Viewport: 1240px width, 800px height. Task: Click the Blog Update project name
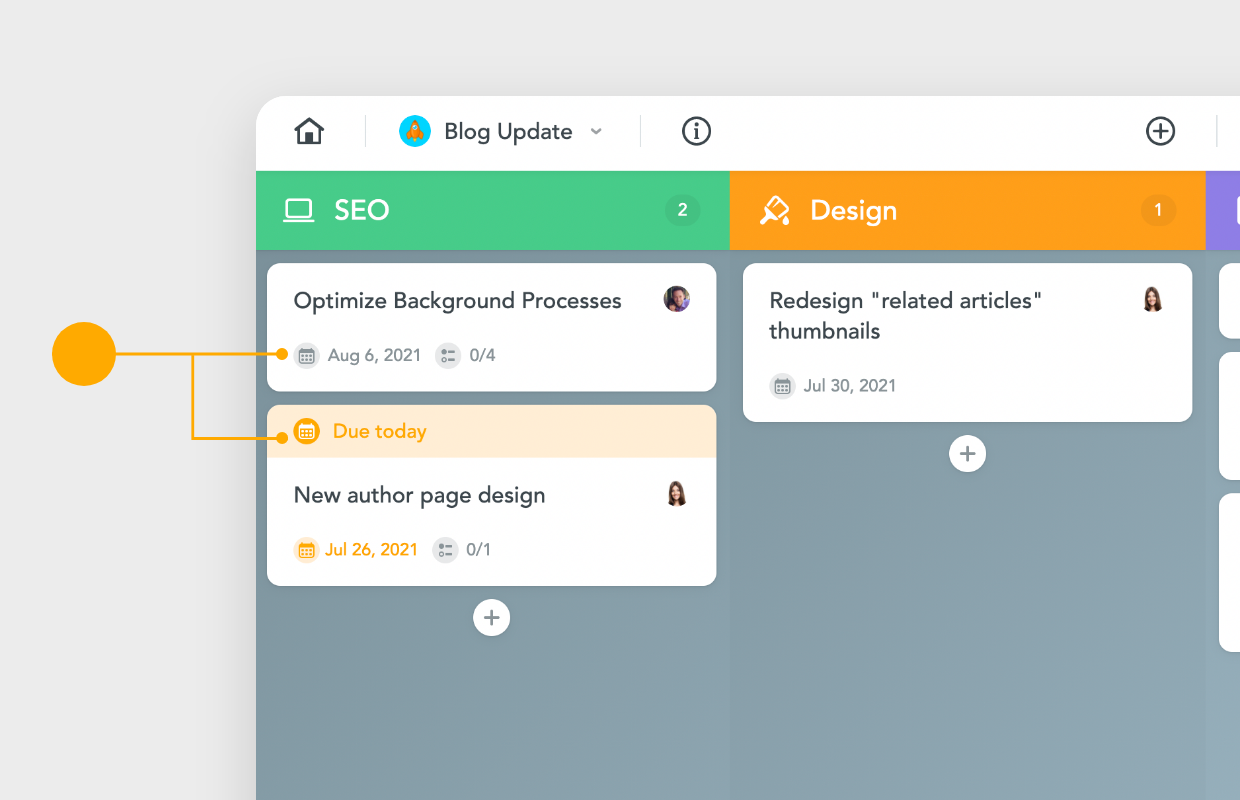pyautogui.click(x=508, y=131)
